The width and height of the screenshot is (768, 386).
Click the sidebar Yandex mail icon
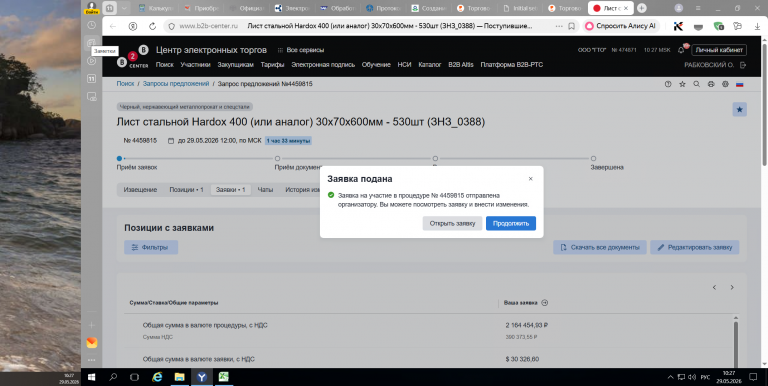click(92, 343)
